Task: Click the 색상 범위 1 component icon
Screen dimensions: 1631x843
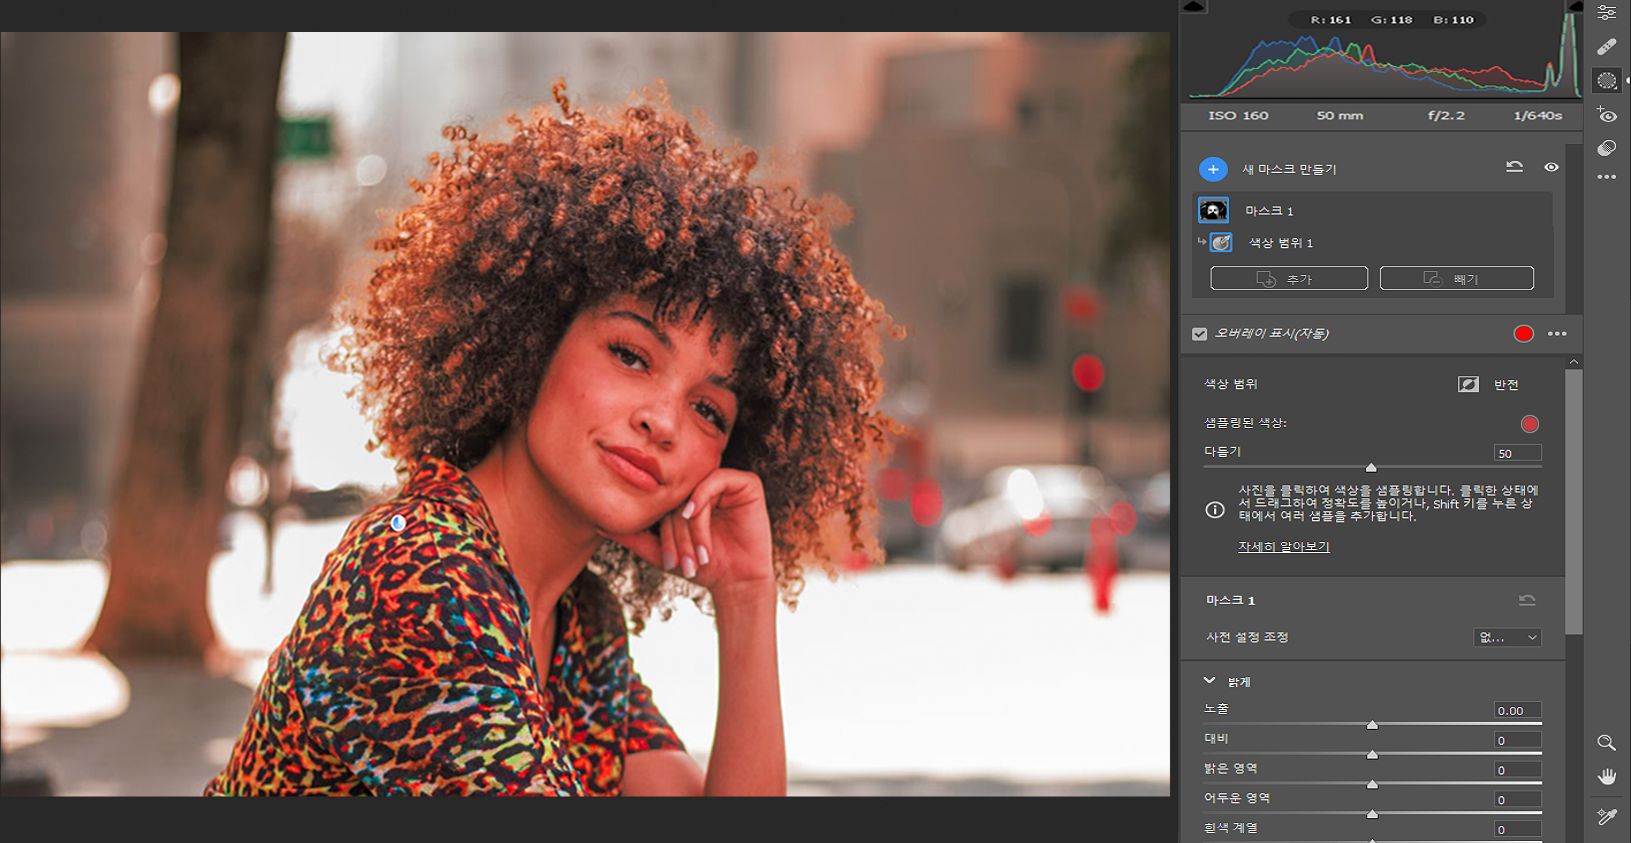Action: [x=1221, y=243]
